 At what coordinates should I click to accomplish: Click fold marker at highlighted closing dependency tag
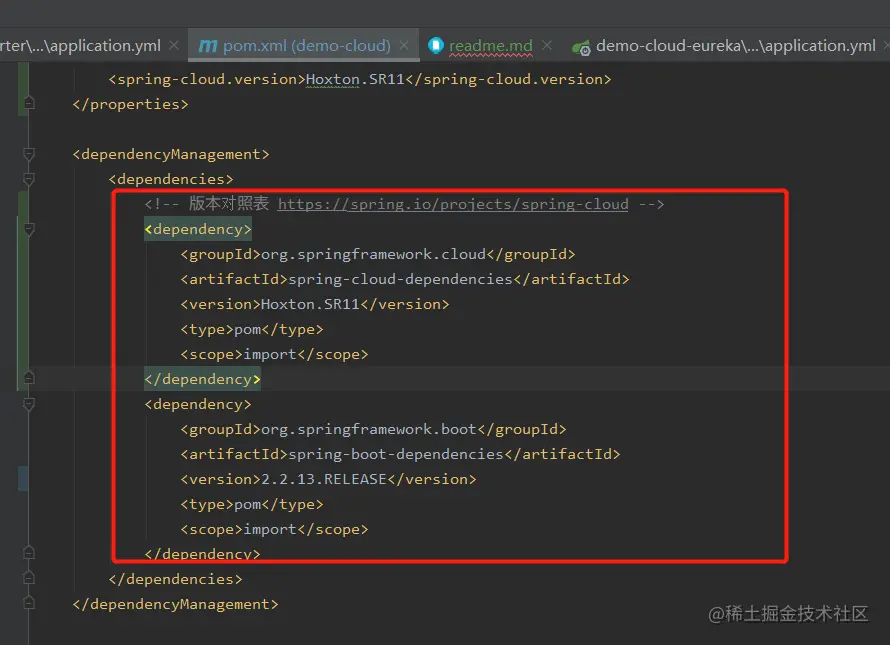coord(29,378)
